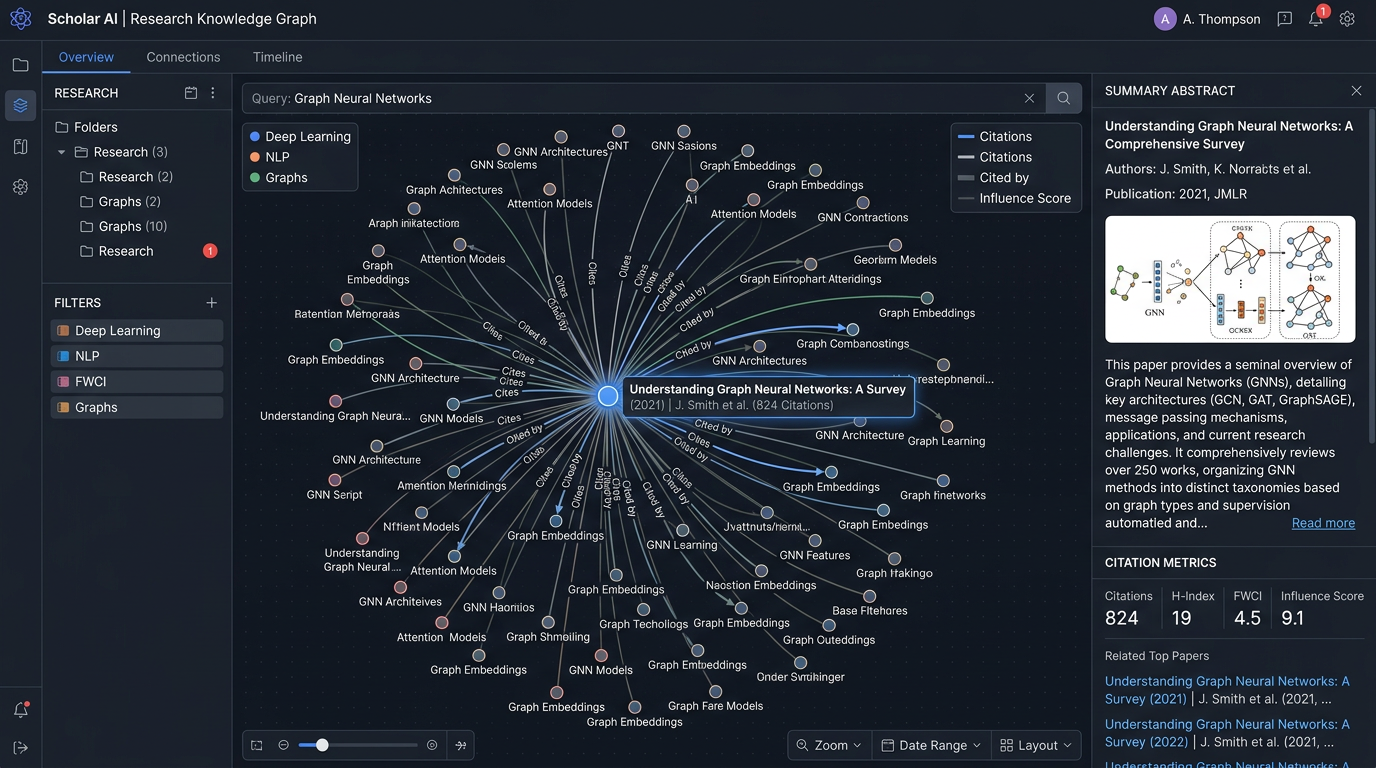This screenshot has height=768, width=1376.
Task: Switch to the Timeline tab
Action: point(277,57)
